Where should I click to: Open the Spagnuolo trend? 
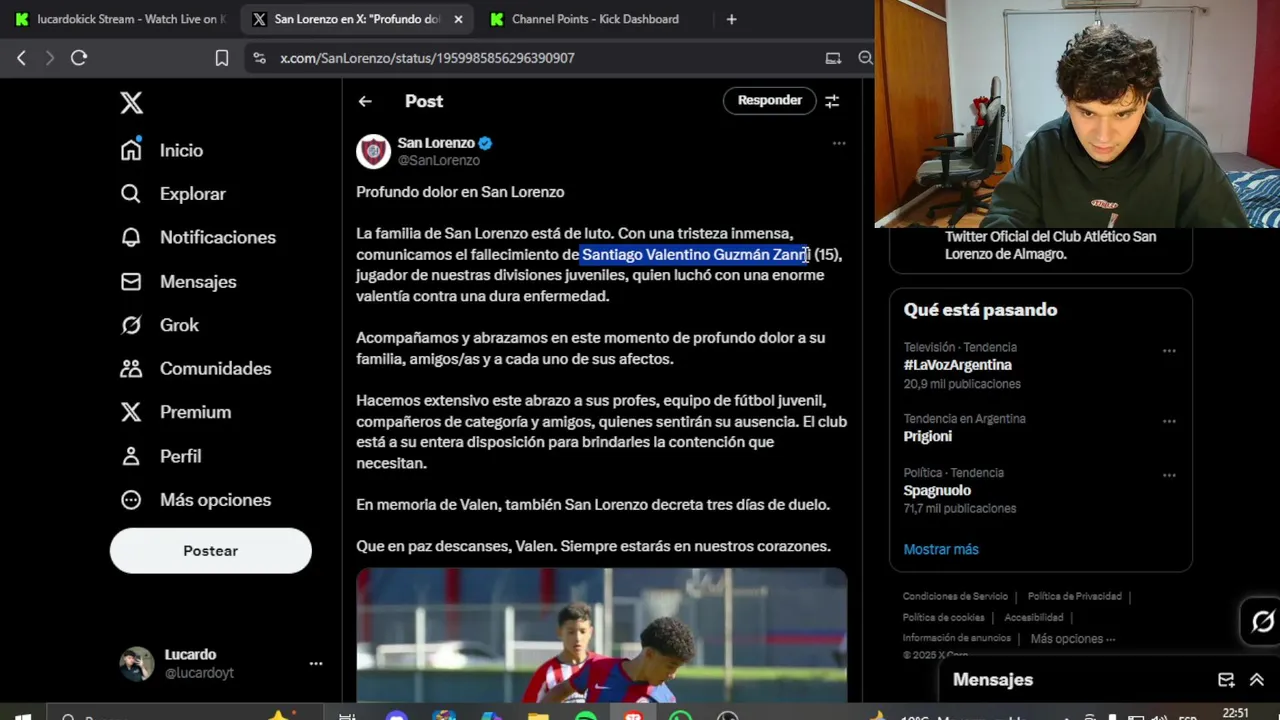pyautogui.click(x=937, y=490)
